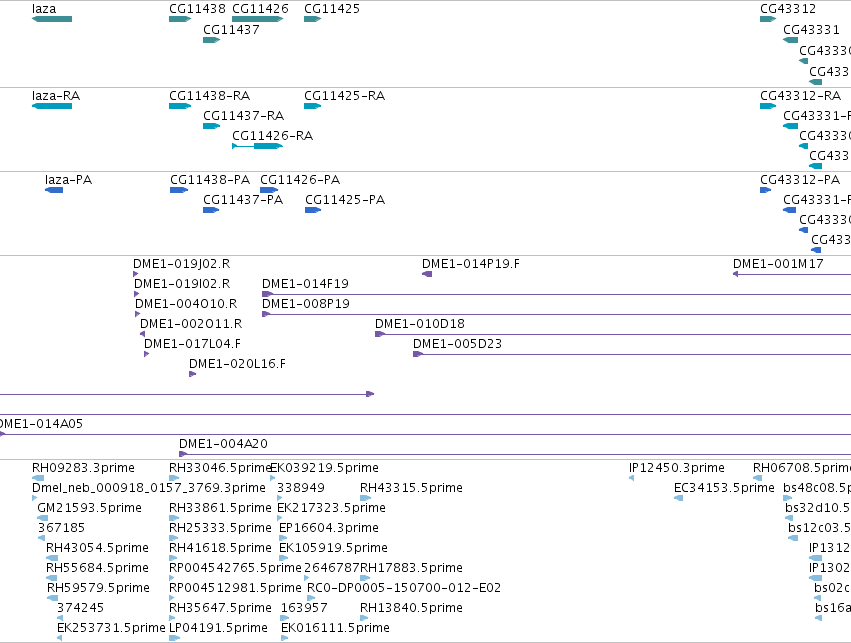Select the laza gene label in top track
Viewport: 851px width, 643px height.
pyautogui.click(x=44, y=9)
